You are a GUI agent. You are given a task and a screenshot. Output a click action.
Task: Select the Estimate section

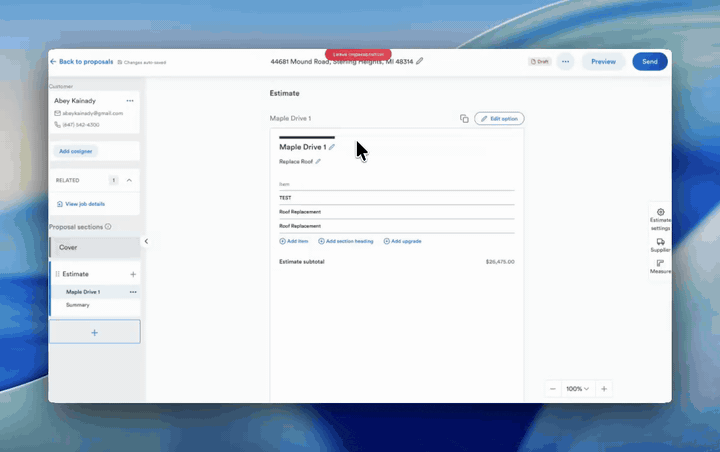pyautogui.click(x=75, y=274)
